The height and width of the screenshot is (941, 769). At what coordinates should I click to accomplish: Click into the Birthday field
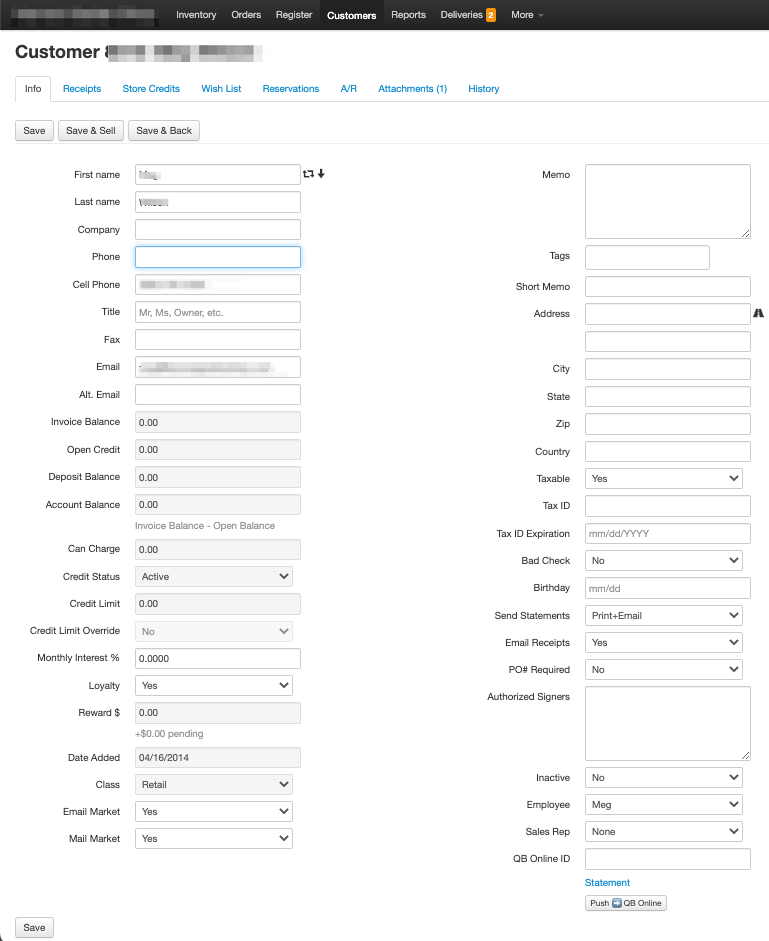pyautogui.click(x=667, y=588)
